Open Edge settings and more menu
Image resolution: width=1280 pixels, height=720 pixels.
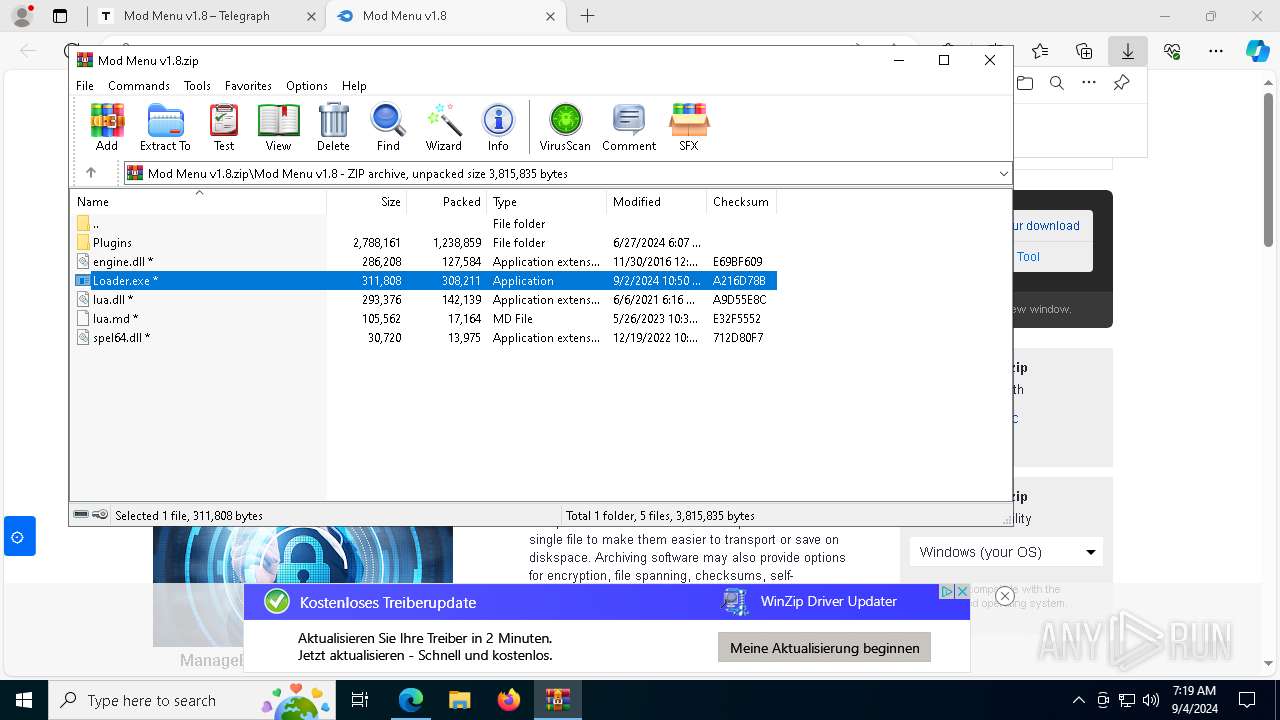pyautogui.click(x=1216, y=51)
